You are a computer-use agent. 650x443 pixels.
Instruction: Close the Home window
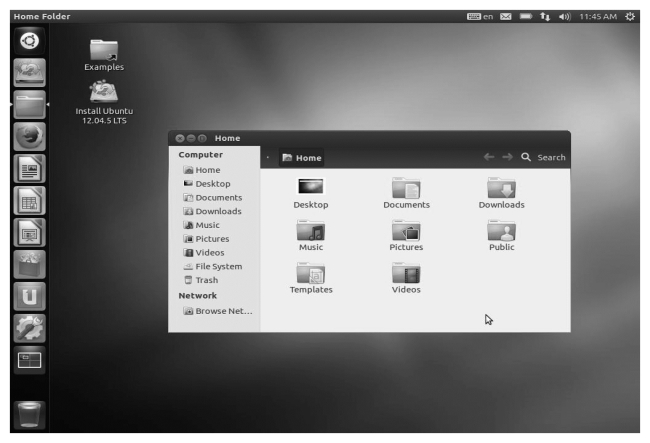(180, 138)
